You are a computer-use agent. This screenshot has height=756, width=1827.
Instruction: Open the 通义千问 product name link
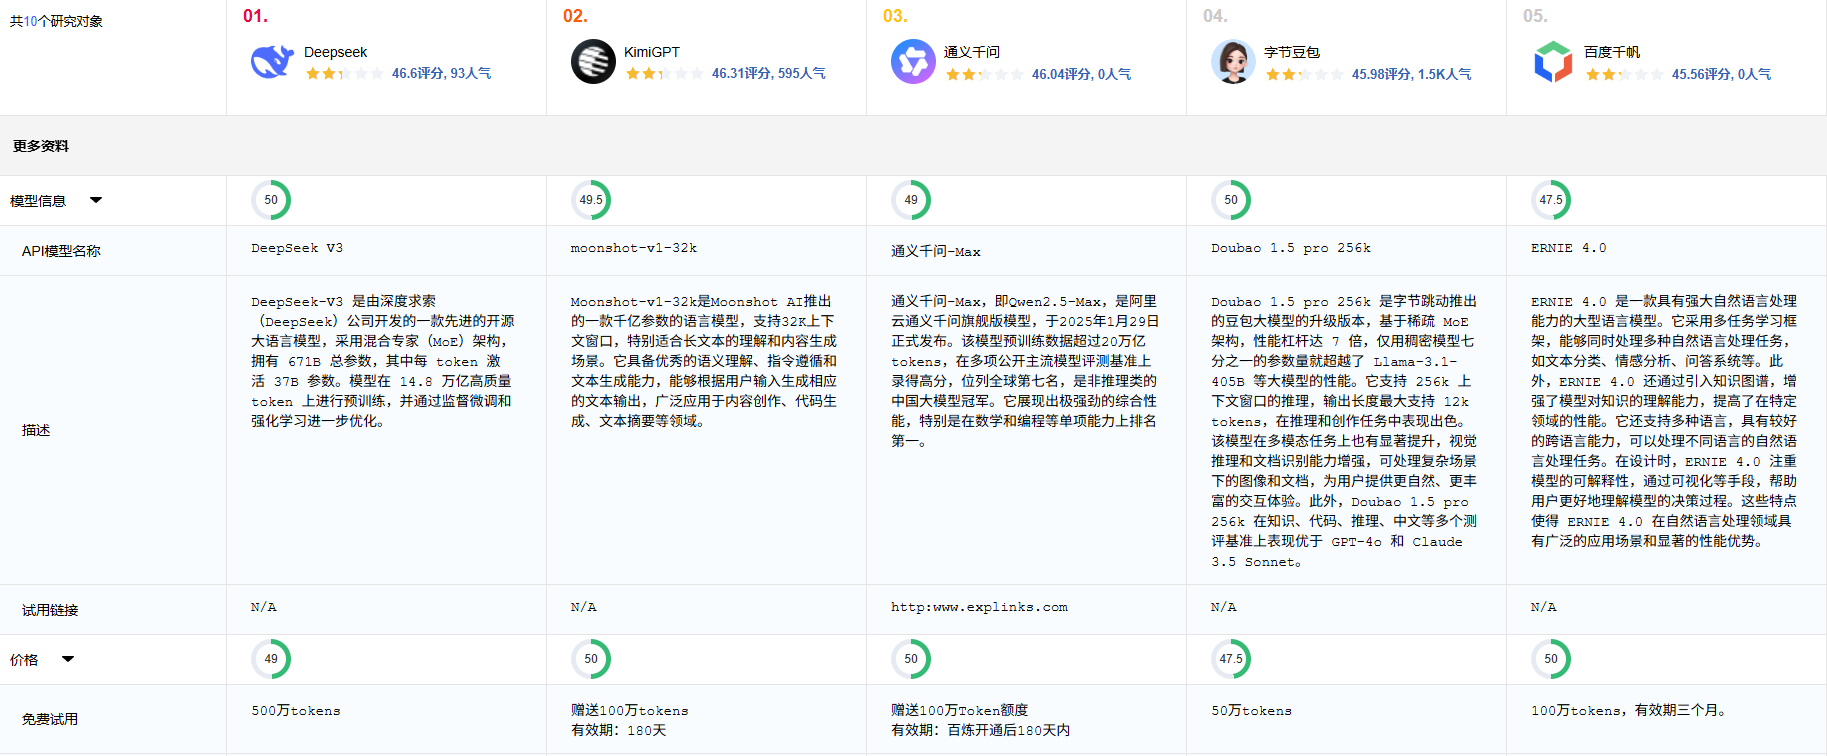click(972, 52)
